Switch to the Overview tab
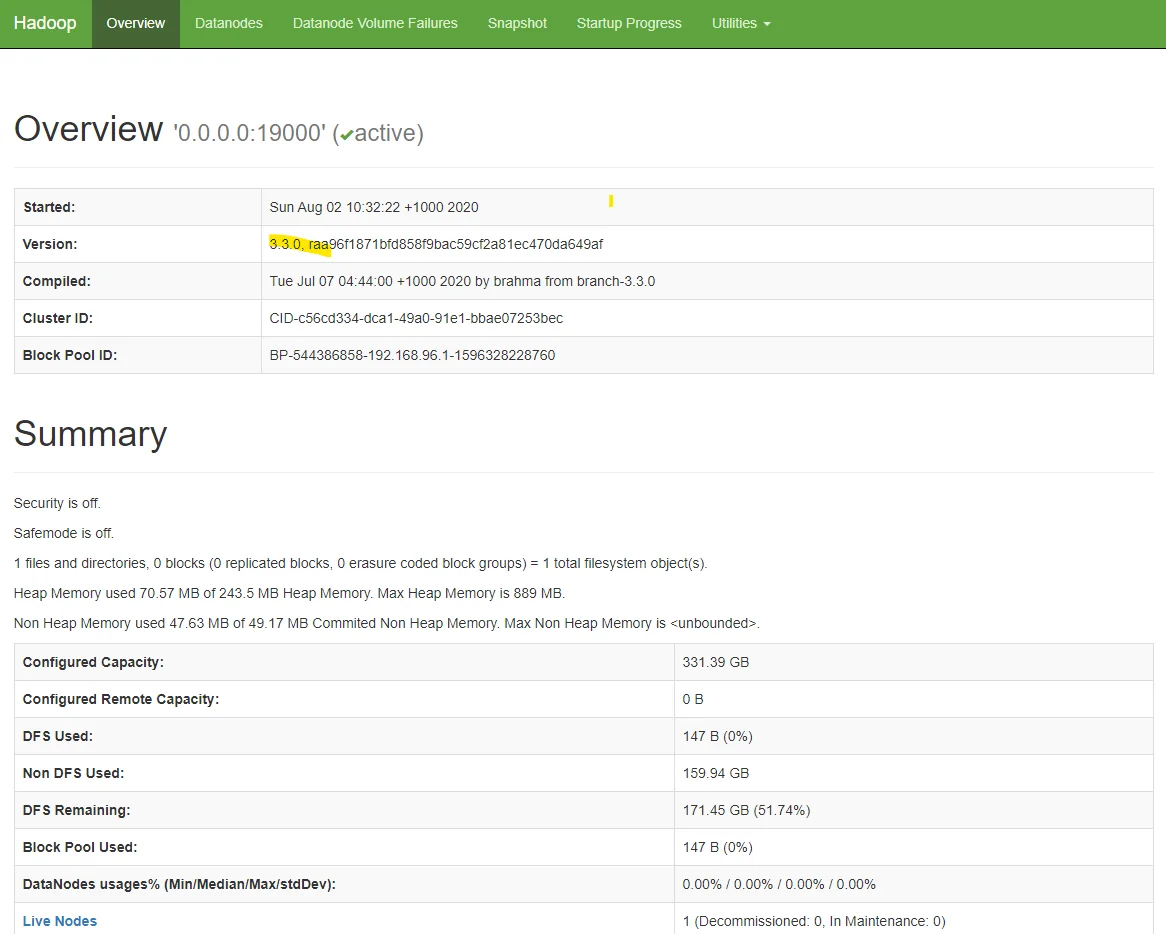 pos(135,23)
